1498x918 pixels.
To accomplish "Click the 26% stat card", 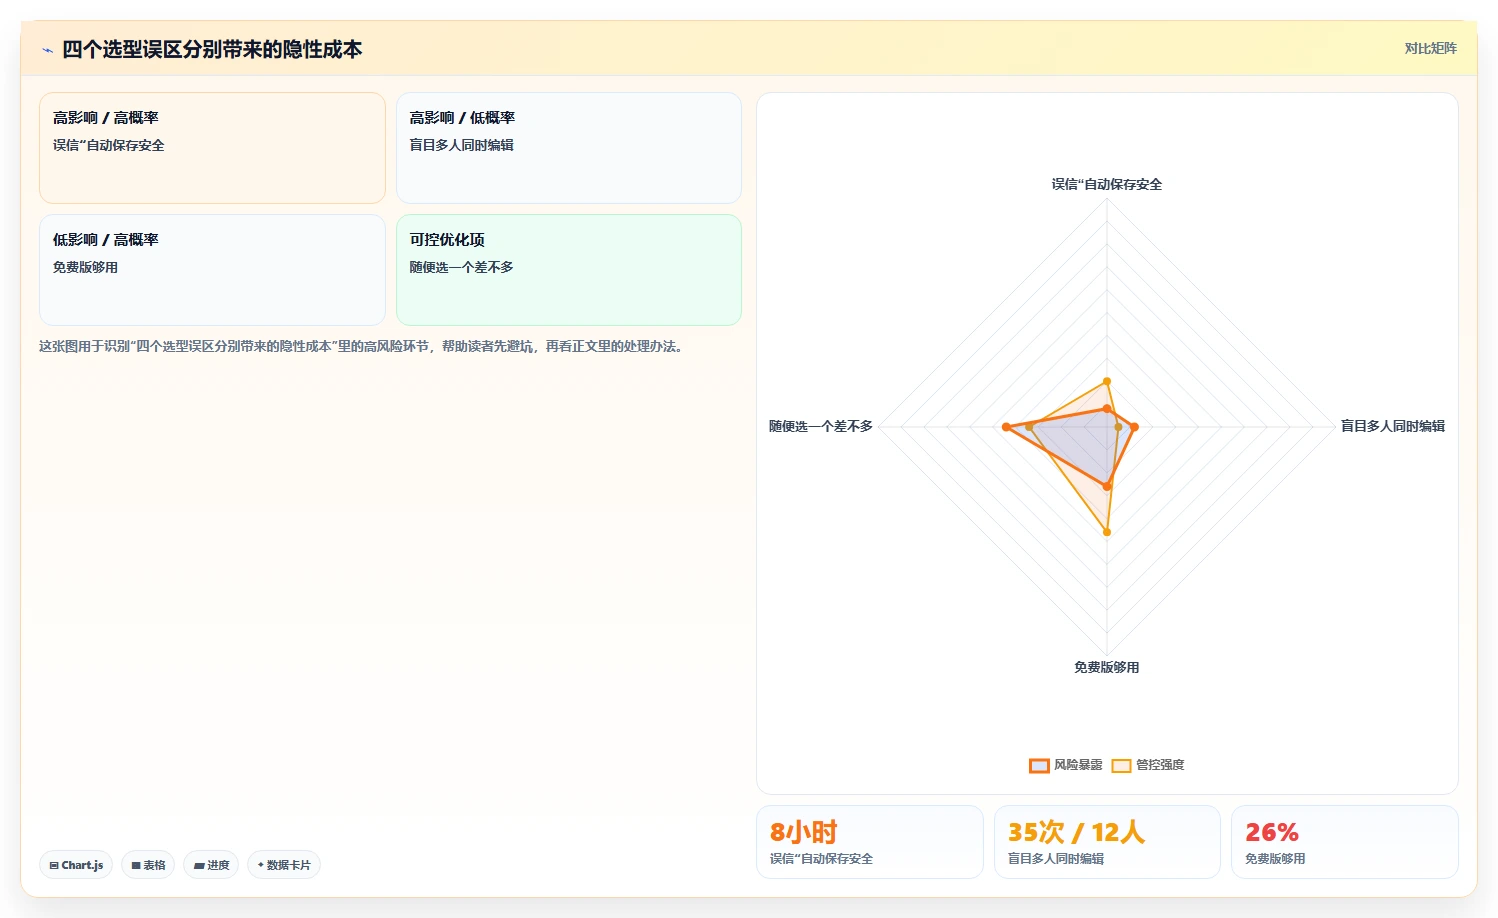I will pos(1344,842).
